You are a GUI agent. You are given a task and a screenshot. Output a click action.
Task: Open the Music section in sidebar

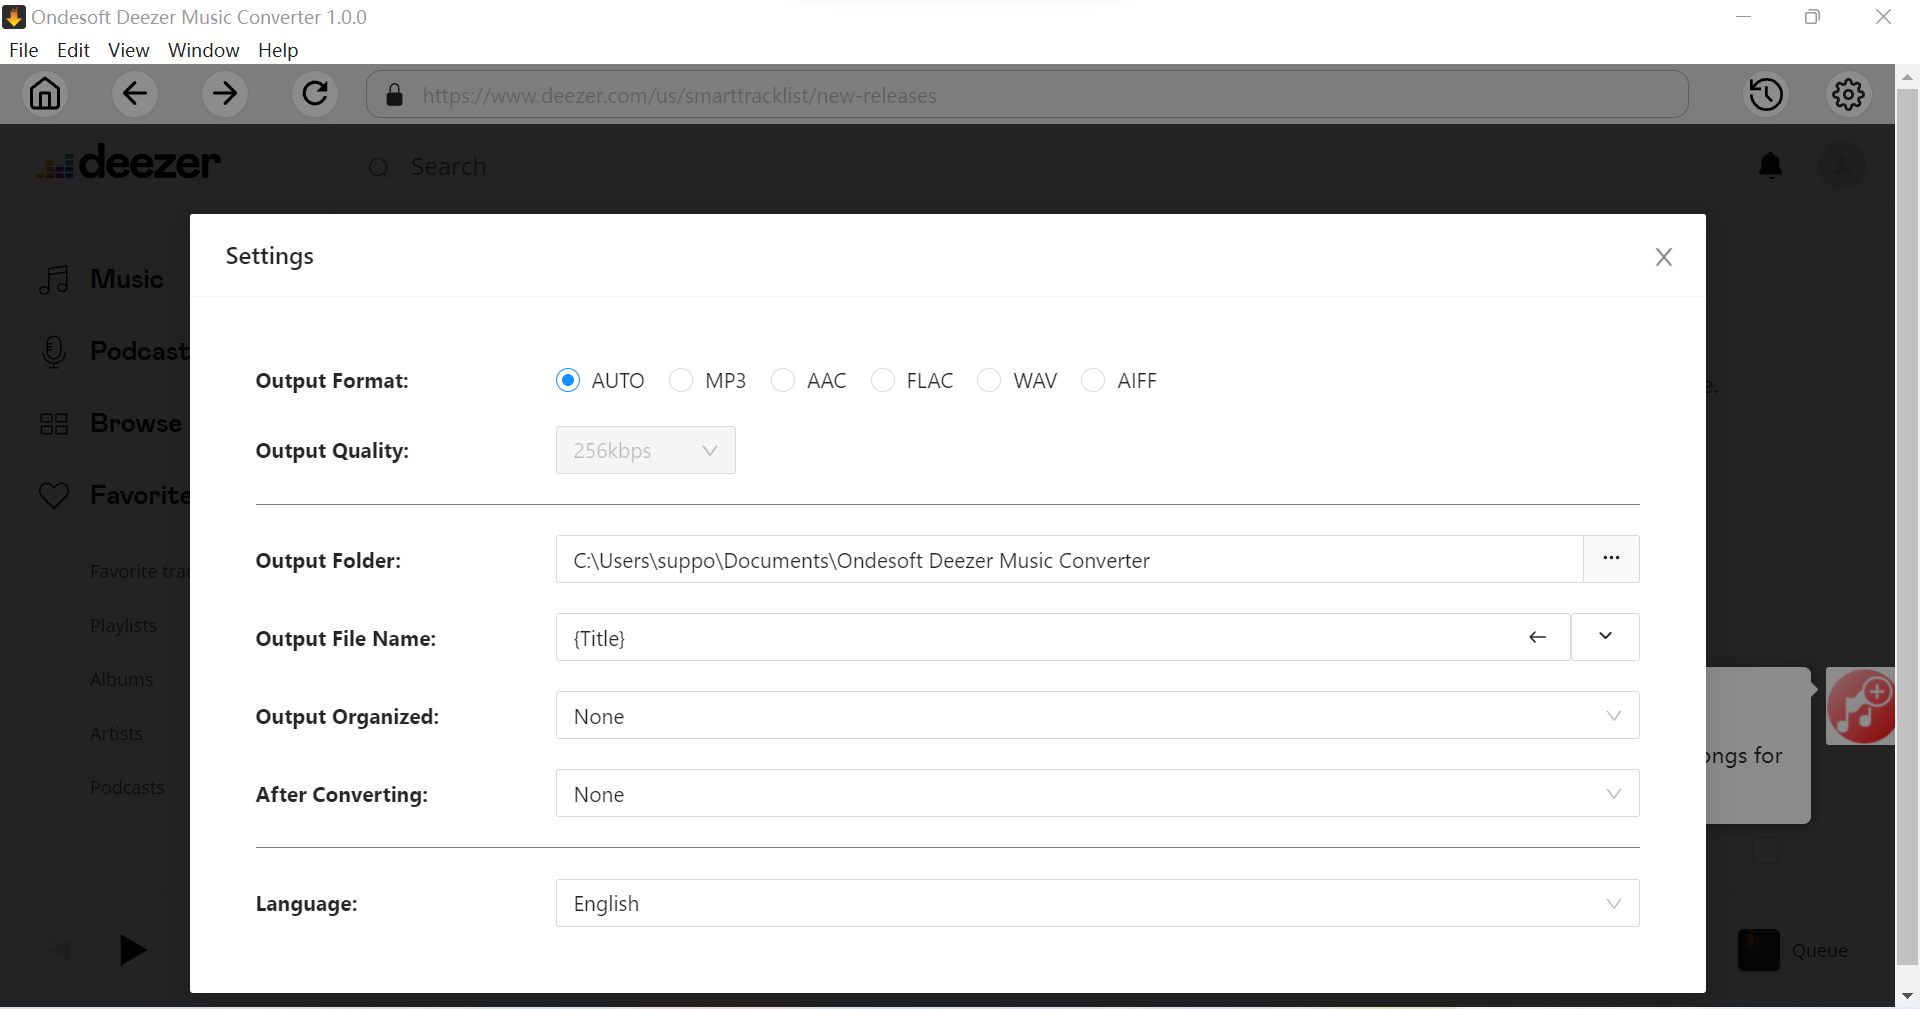tap(100, 279)
